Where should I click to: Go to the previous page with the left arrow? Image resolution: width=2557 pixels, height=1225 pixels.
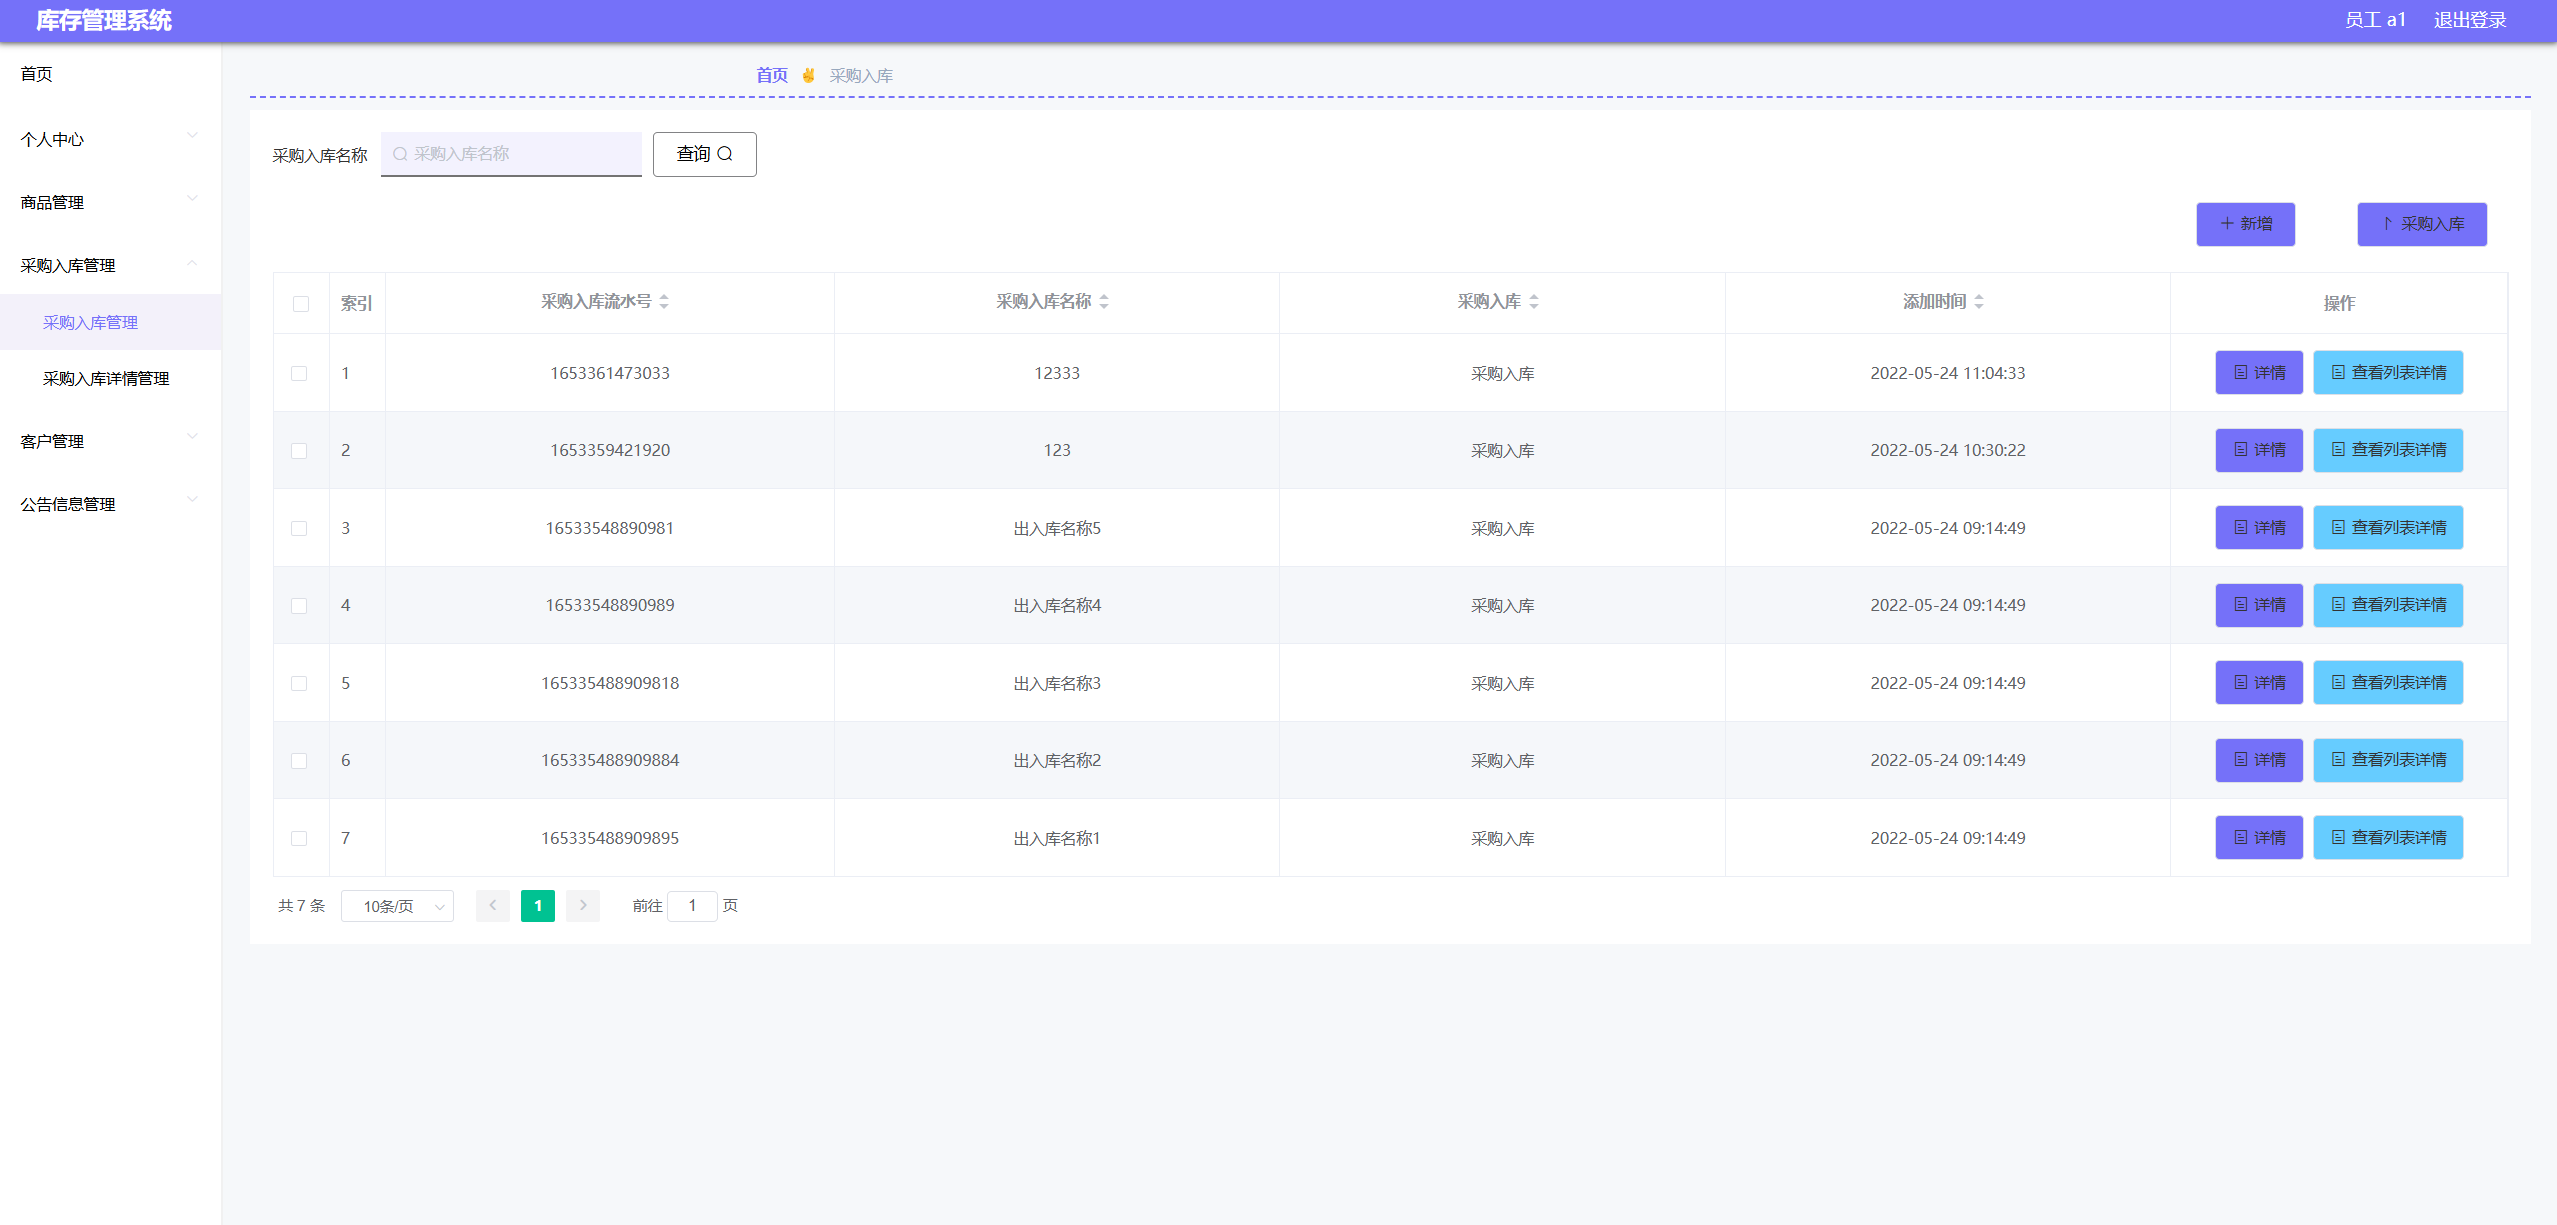[x=493, y=906]
